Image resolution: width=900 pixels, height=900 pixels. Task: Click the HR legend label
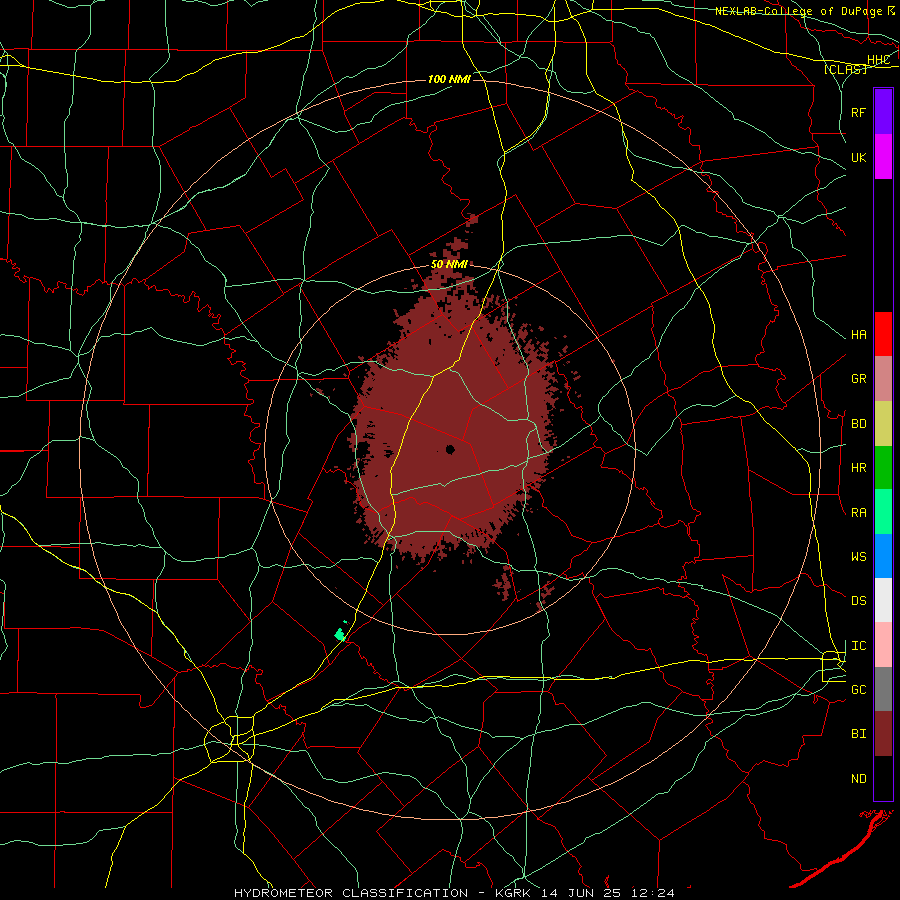coord(858,468)
